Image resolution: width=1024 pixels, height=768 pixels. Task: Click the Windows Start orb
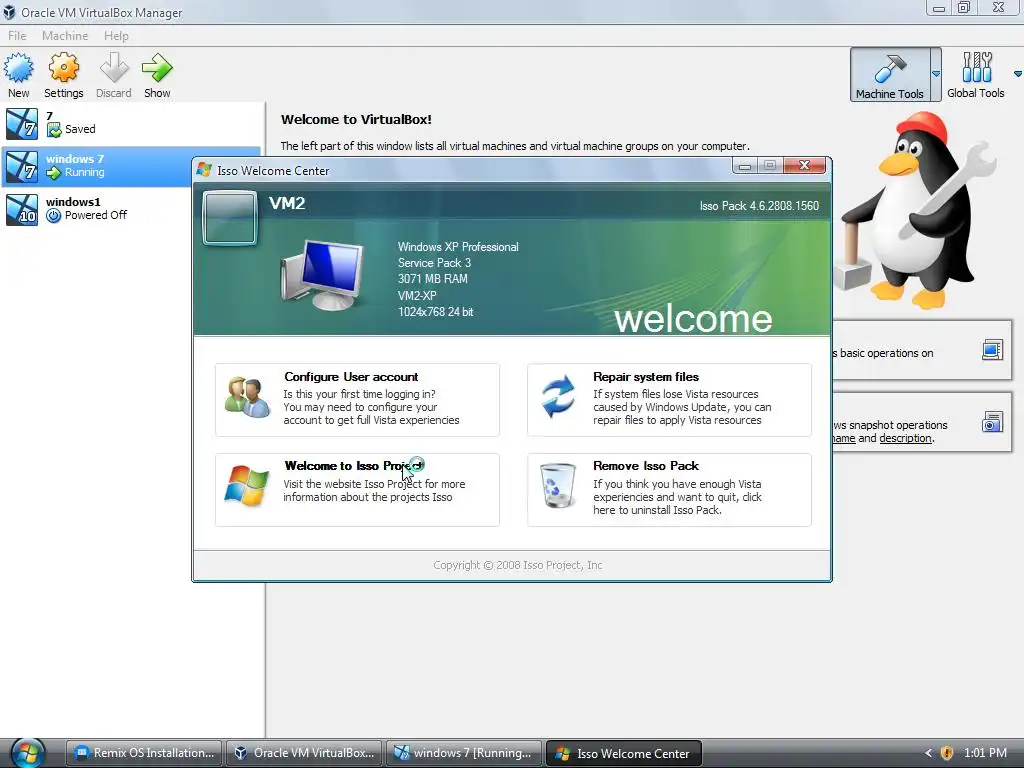27,752
